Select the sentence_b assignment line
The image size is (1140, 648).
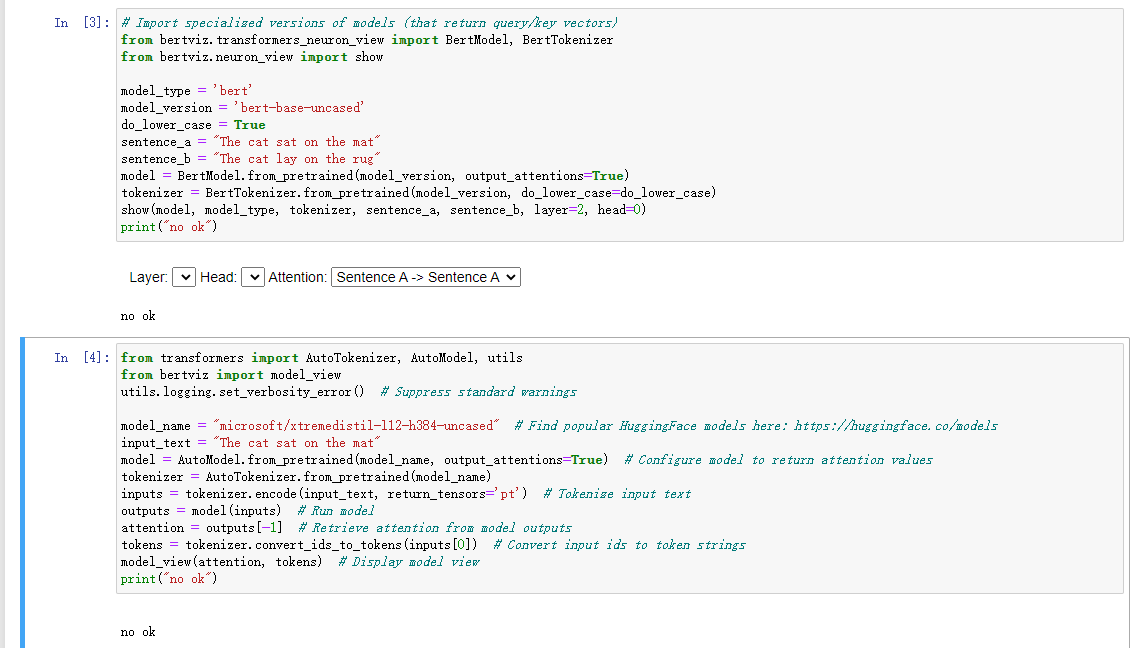click(250, 158)
